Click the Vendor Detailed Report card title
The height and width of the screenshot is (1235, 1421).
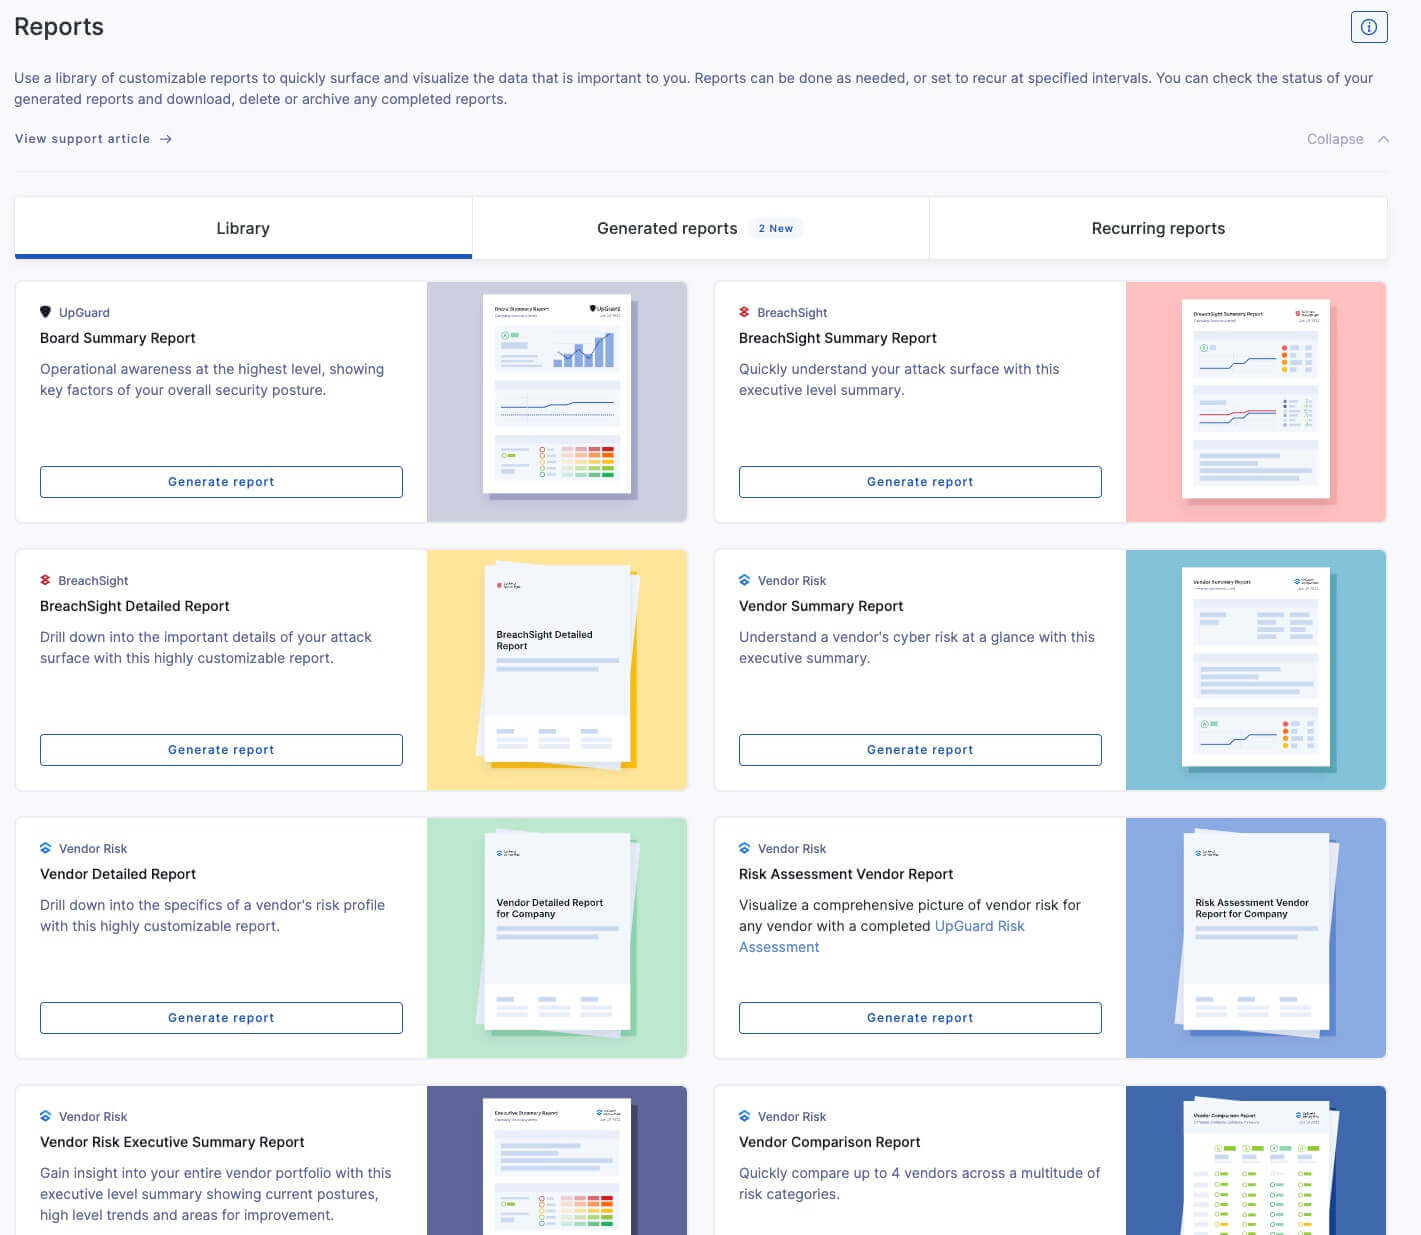[118, 874]
